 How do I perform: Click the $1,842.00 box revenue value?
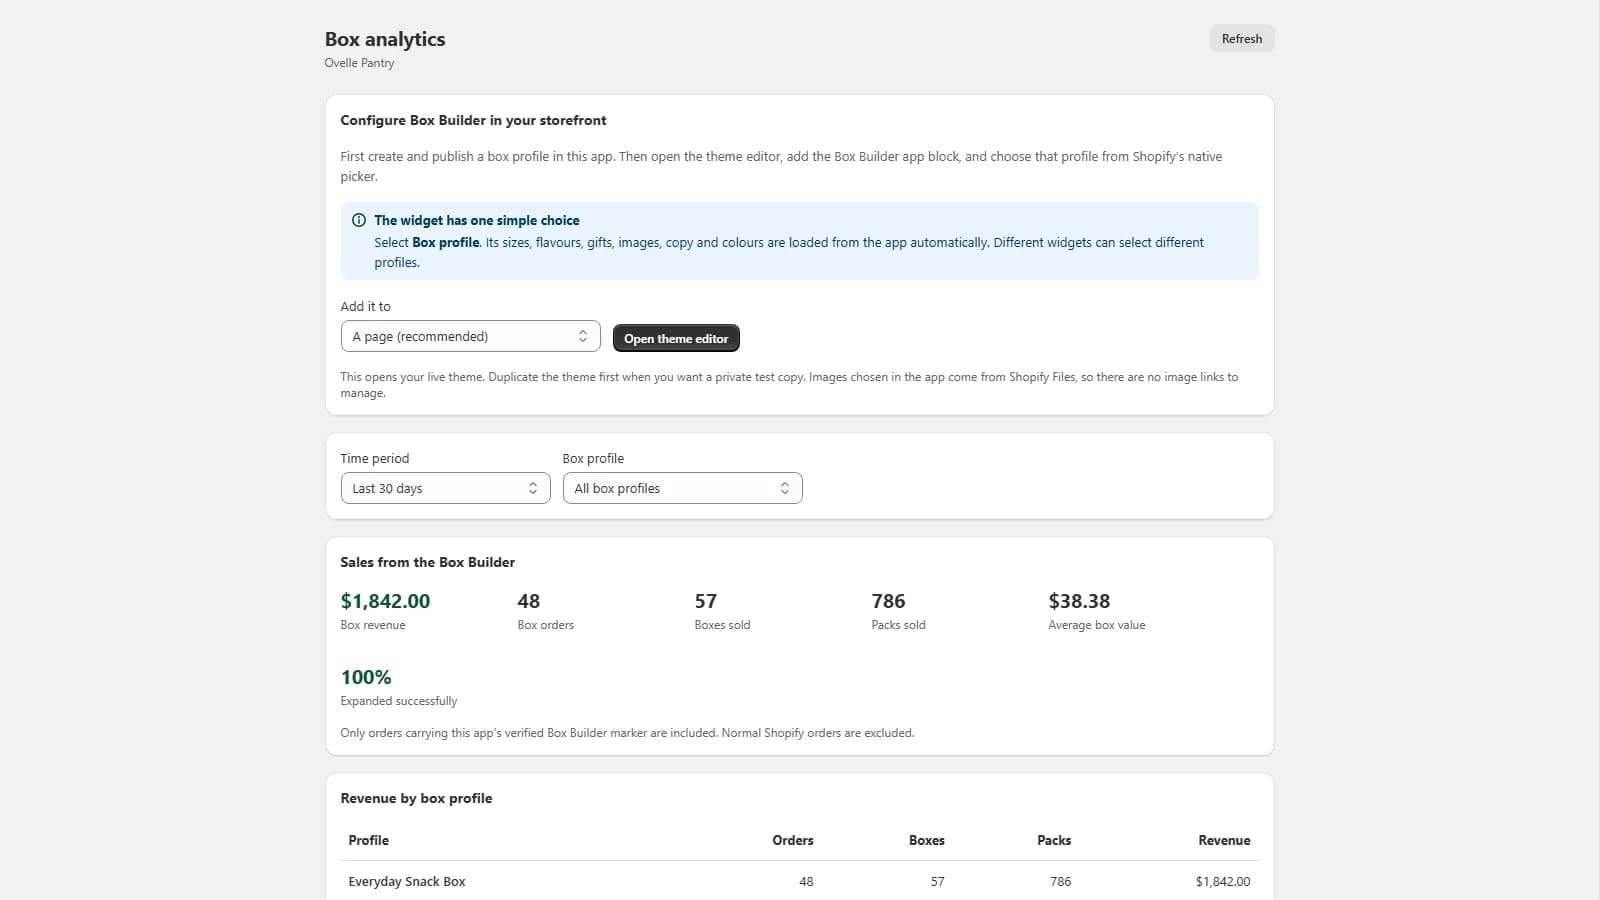(385, 601)
